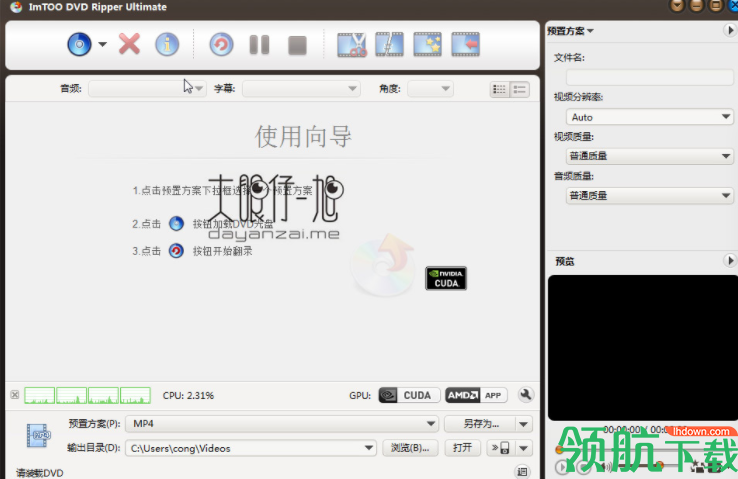Open settings with the wrench icon
Image resolution: width=738 pixels, height=479 pixels.
click(x=526, y=395)
